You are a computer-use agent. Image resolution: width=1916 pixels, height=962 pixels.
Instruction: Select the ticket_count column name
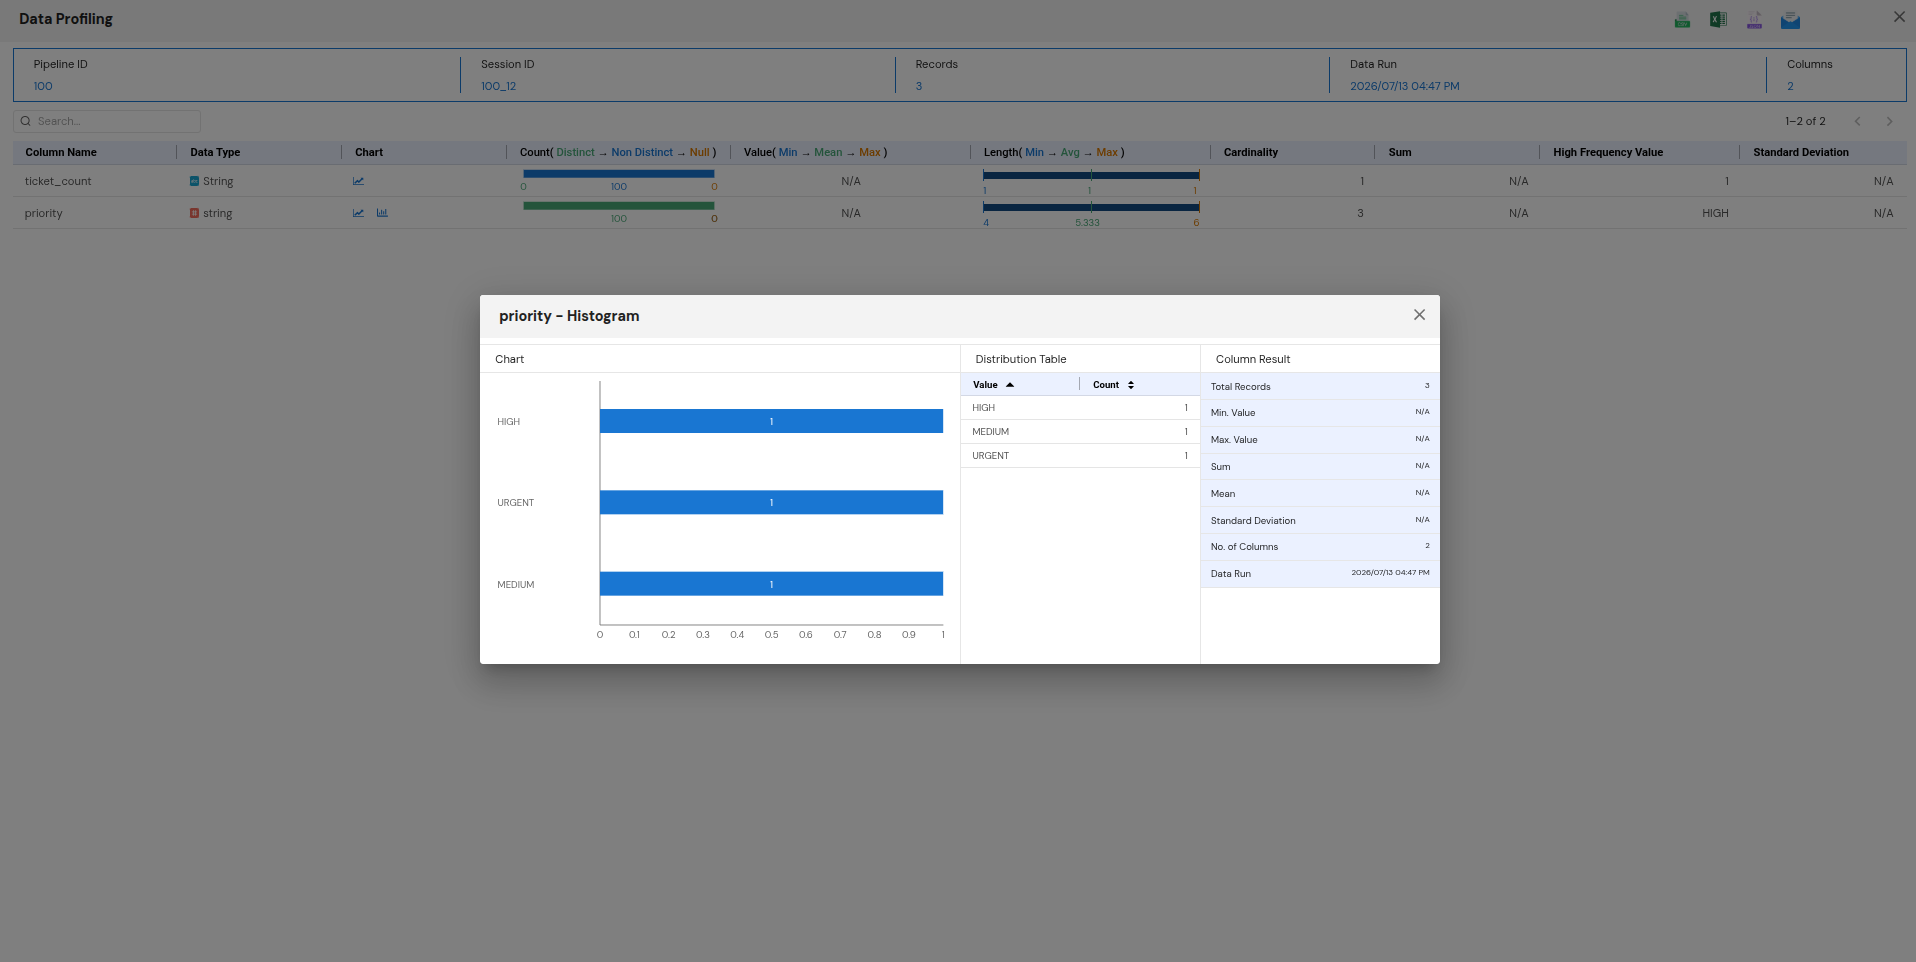[x=58, y=181]
